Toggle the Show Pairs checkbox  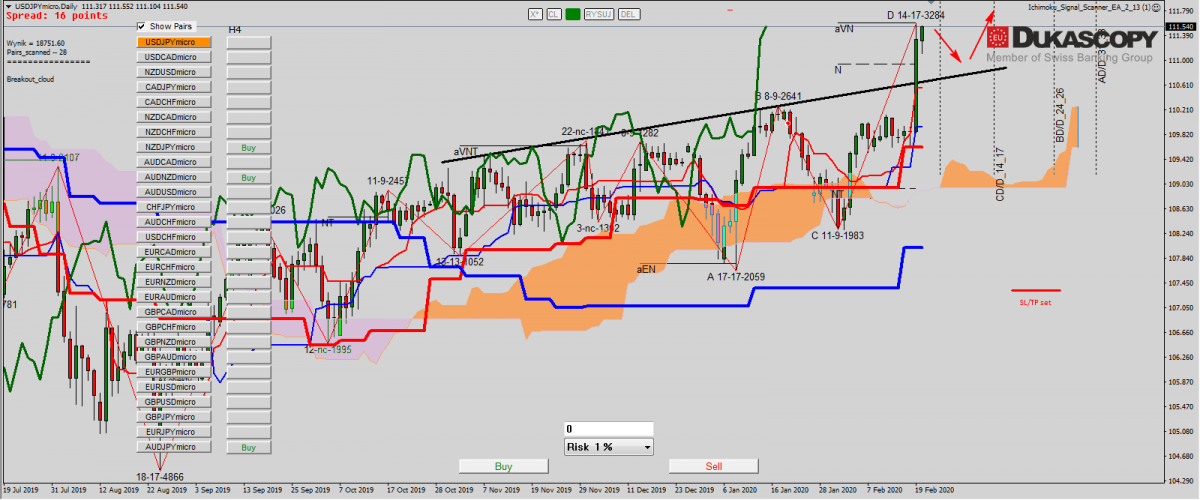tap(141, 26)
